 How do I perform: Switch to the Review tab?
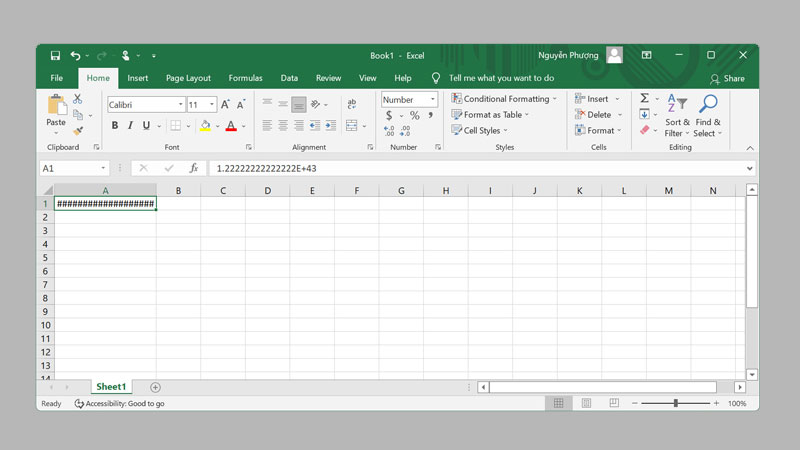(328, 78)
